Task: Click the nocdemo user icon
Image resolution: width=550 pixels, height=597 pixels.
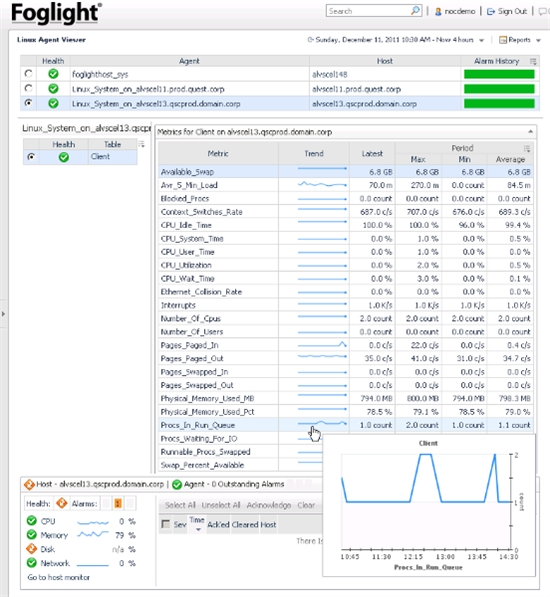Action: click(x=438, y=11)
